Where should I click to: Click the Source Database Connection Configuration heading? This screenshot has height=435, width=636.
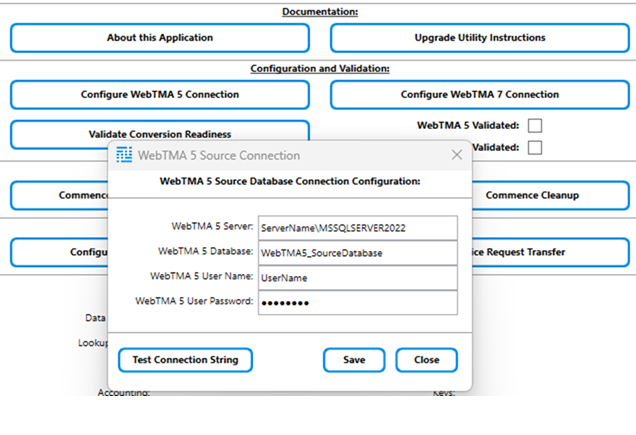click(290, 181)
